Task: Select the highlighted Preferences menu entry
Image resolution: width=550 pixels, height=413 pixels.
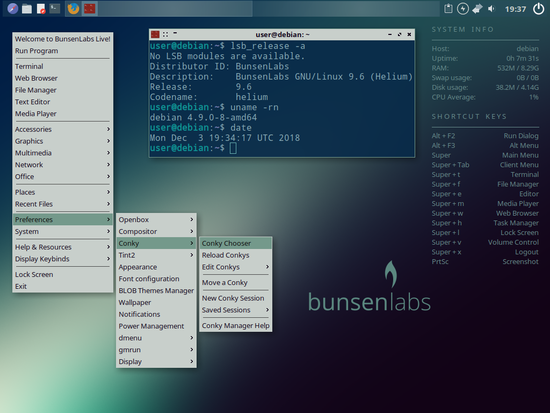Action: [62, 220]
